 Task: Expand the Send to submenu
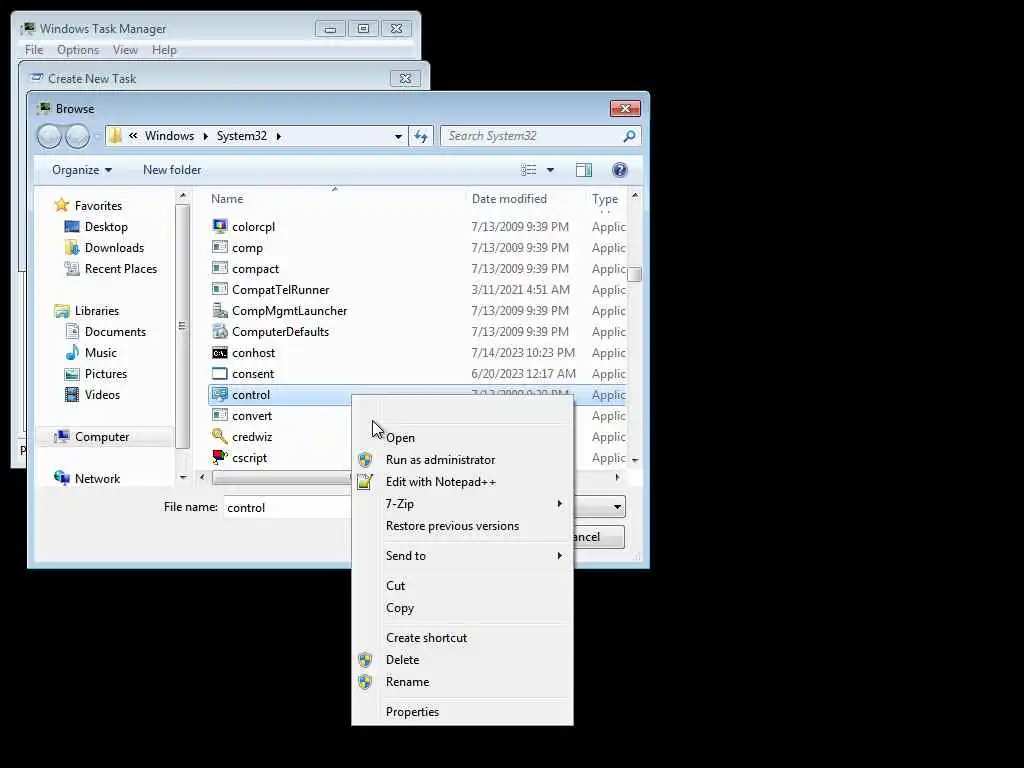click(x=559, y=556)
